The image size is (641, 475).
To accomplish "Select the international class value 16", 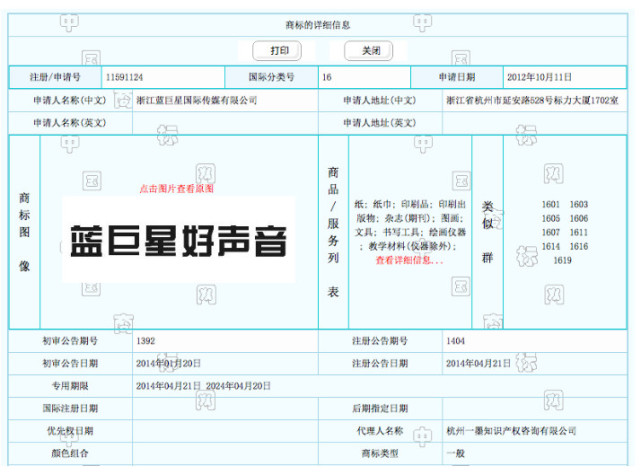I will 327,77.
